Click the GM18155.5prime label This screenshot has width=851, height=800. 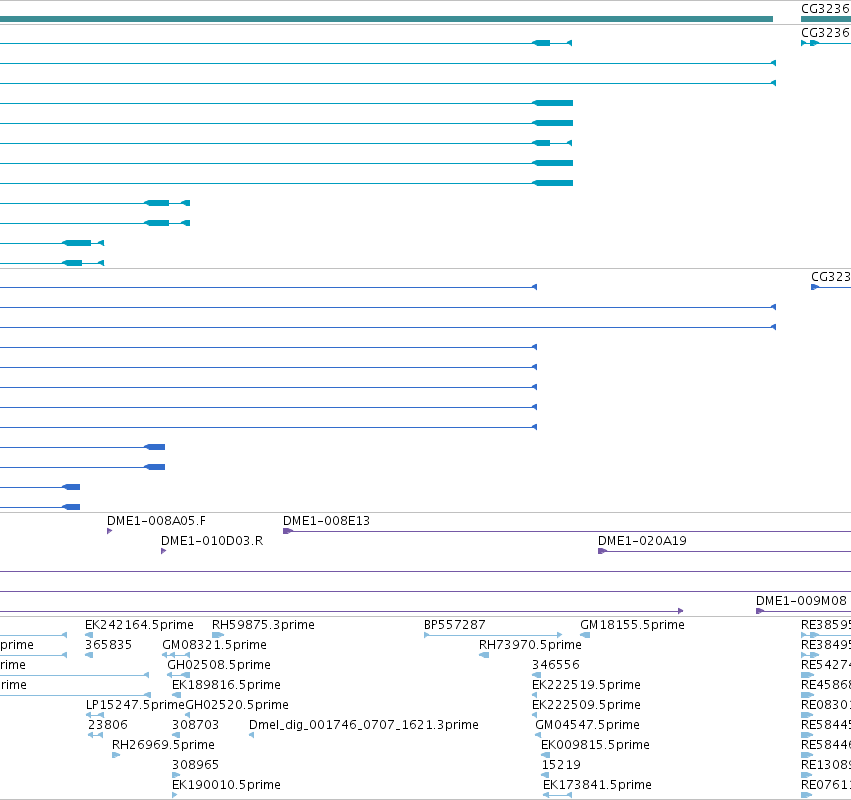[x=632, y=625]
